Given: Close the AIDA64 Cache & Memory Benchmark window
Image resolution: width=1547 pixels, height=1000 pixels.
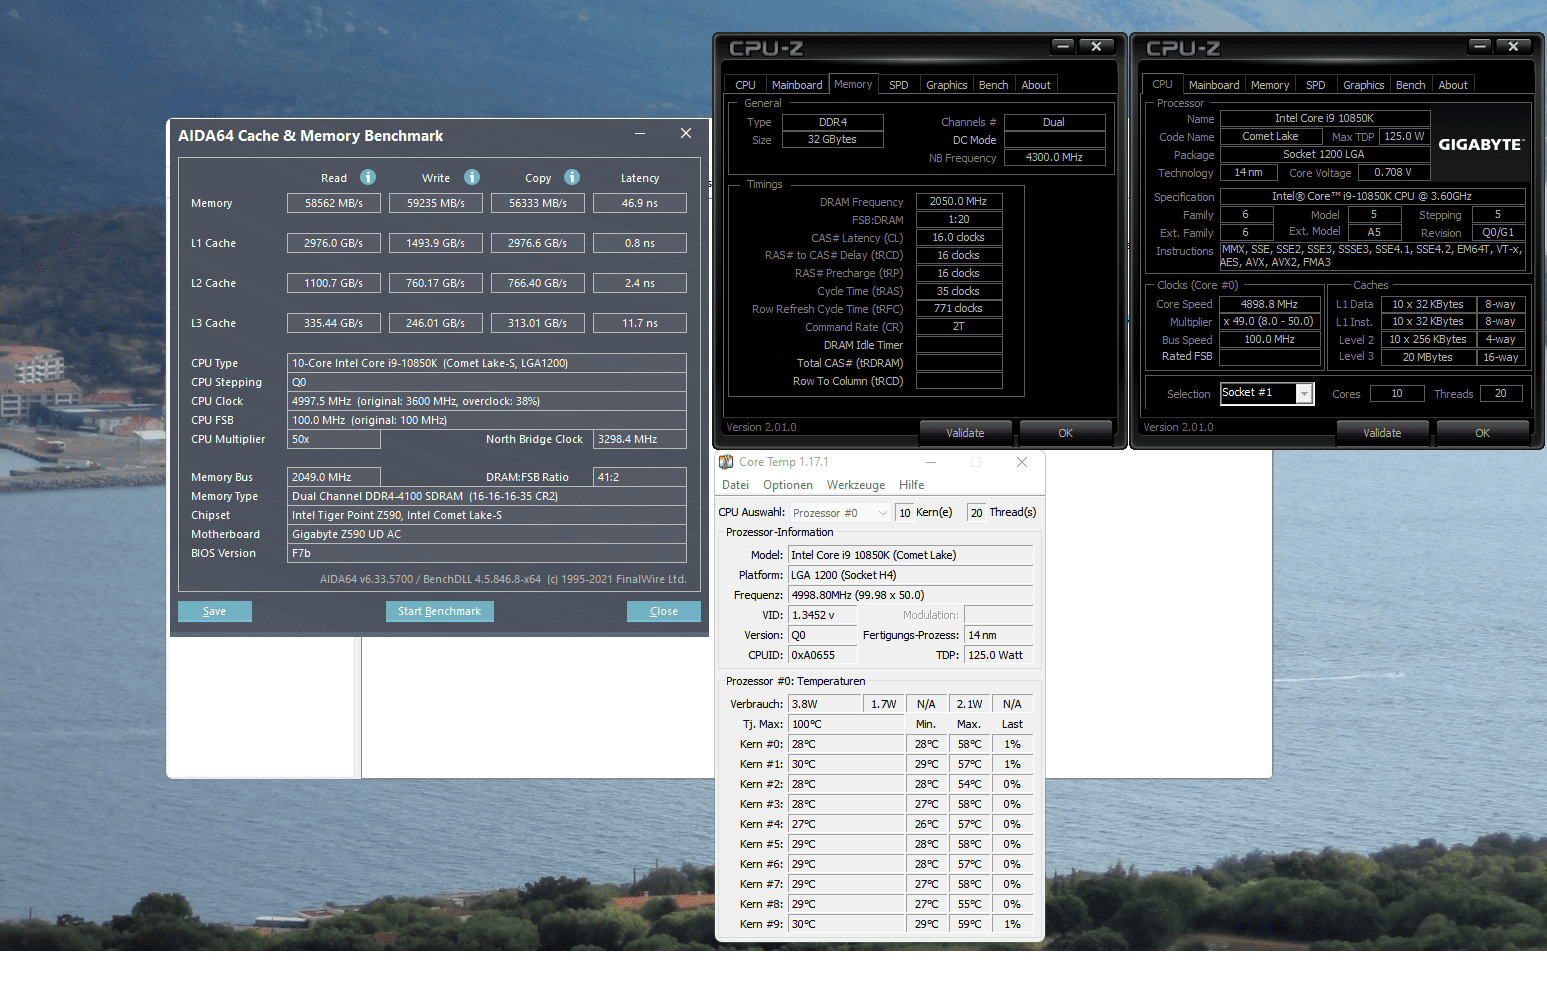Looking at the screenshot, I should [x=686, y=134].
